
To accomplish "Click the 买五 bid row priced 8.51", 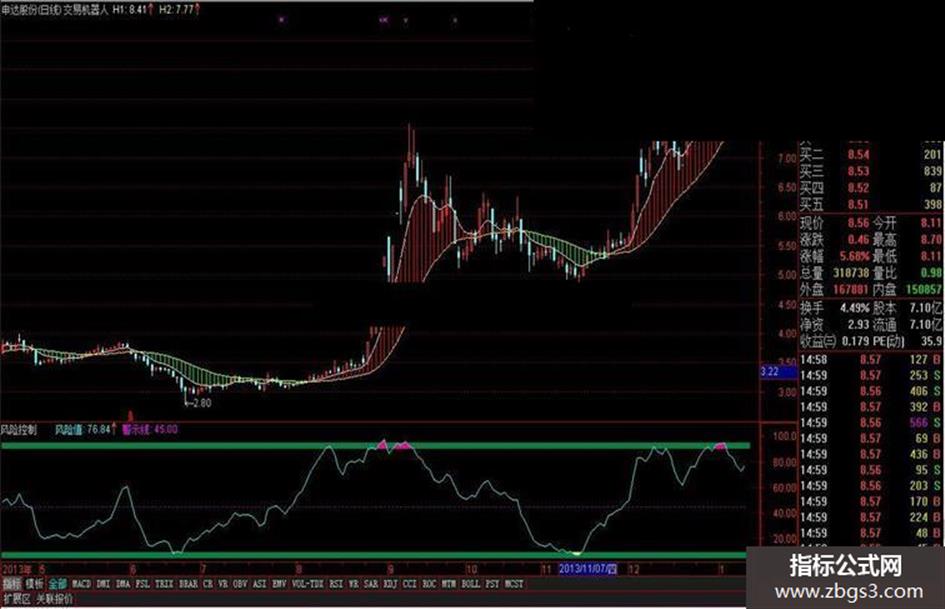I will pos(871,205).
